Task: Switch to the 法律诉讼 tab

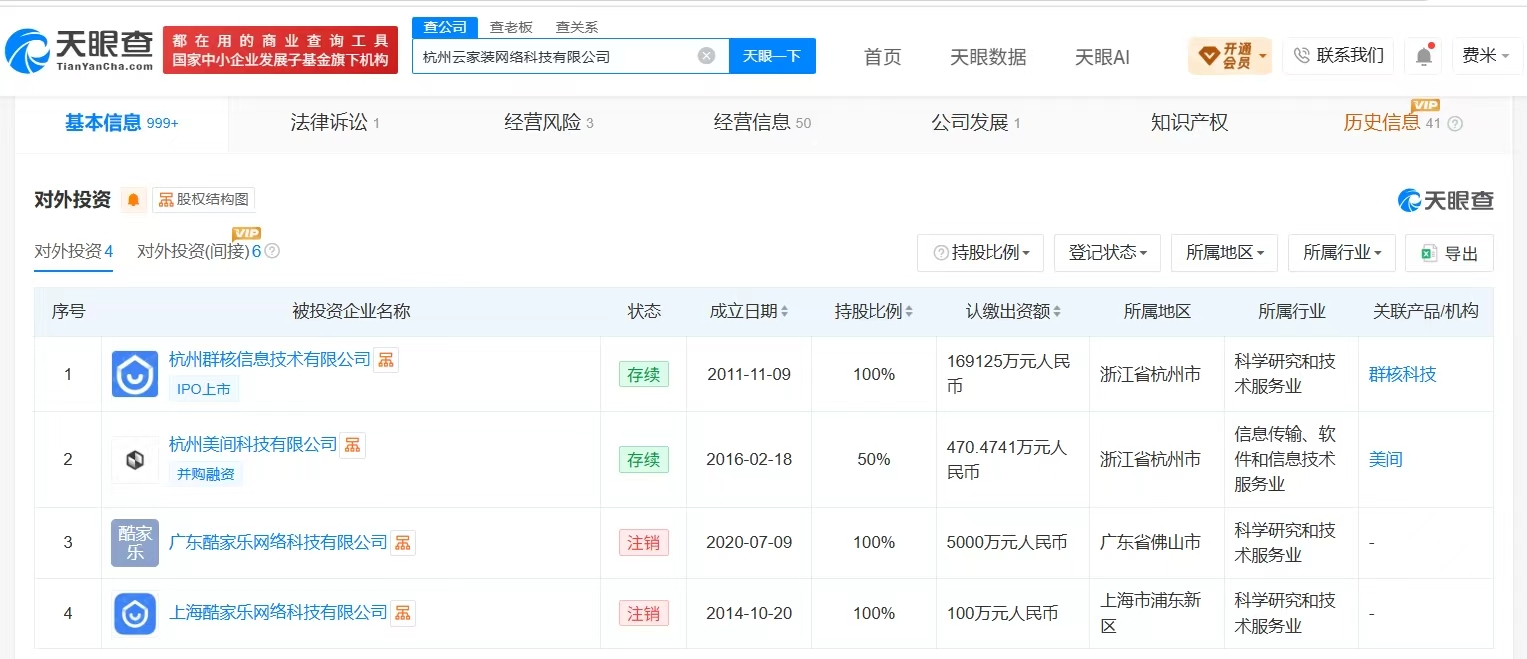Action: click(335, 123)
